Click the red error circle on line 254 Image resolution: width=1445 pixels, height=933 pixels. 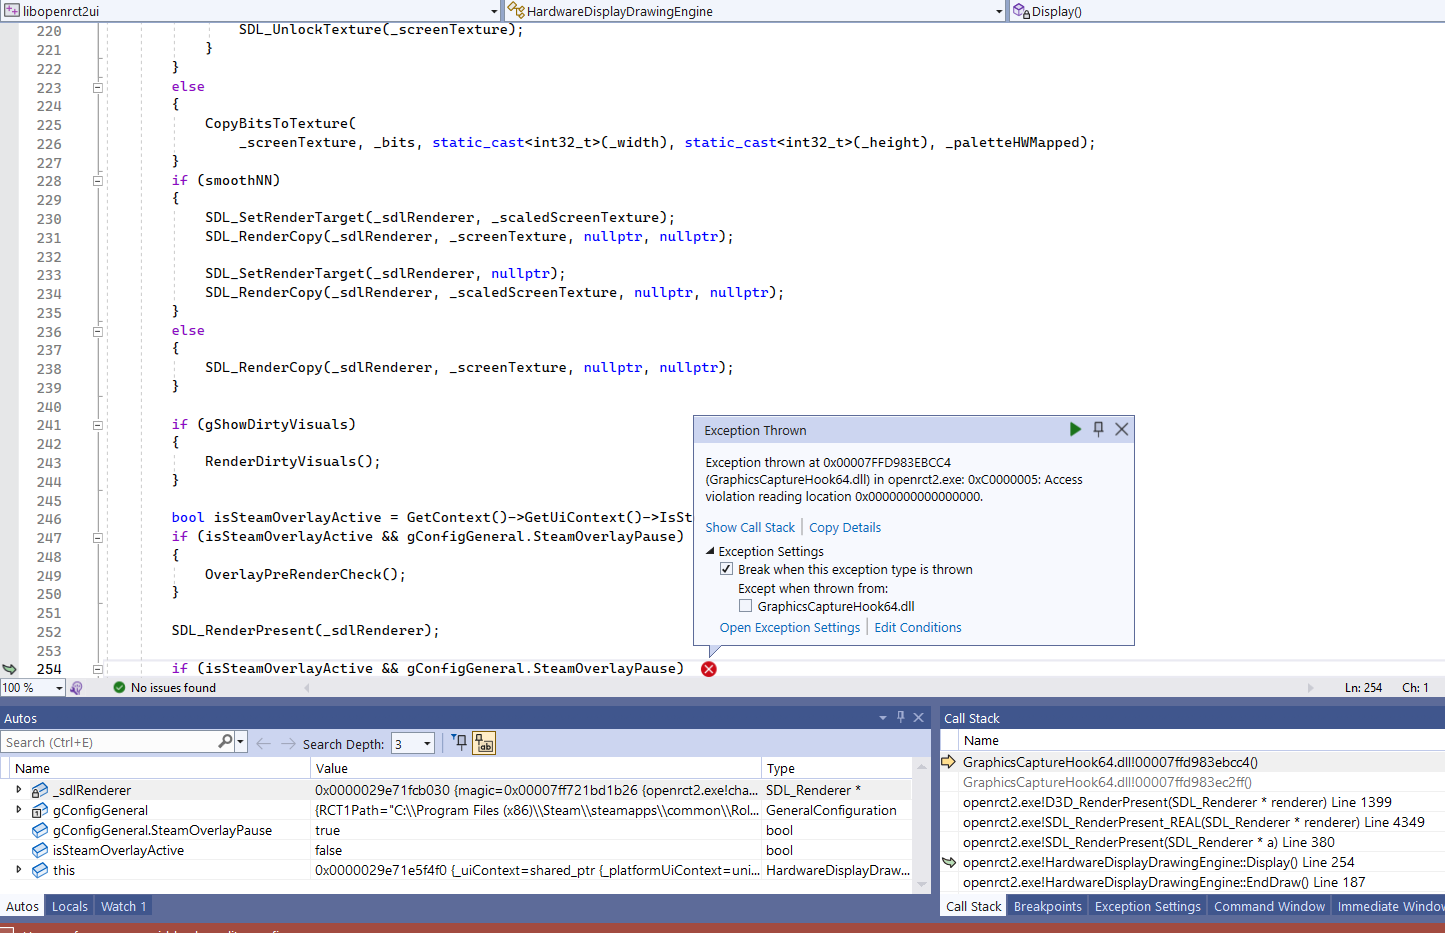pos(709,669)
